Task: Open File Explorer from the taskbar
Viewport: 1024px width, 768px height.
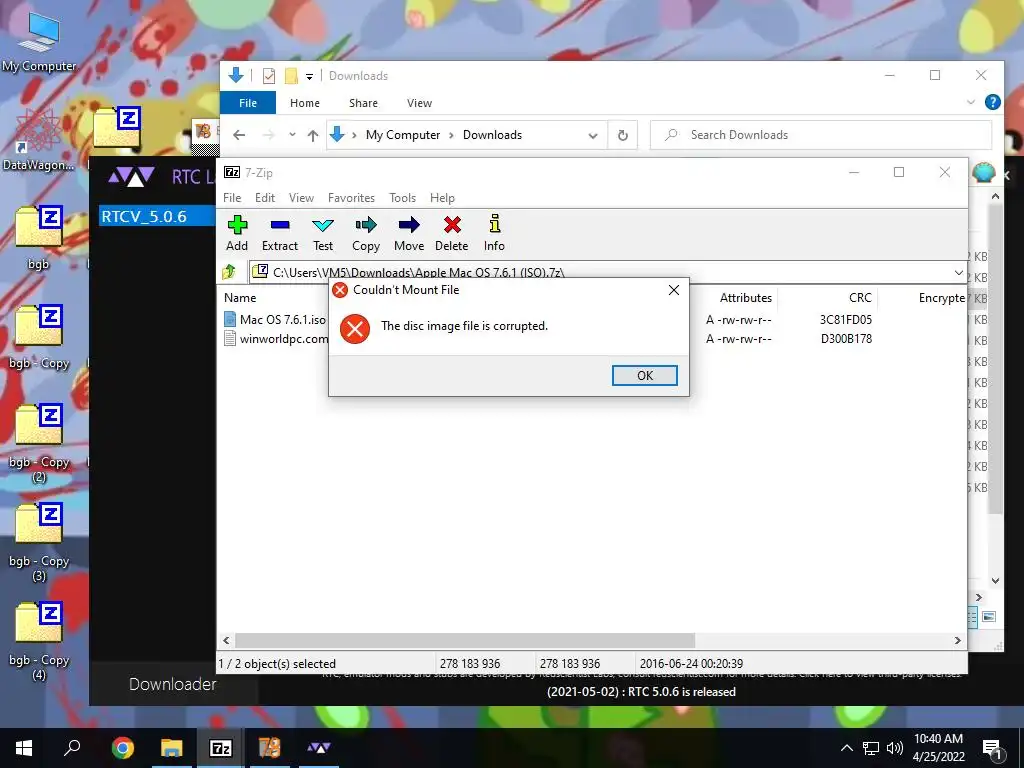Action: [x=171, y=748]
